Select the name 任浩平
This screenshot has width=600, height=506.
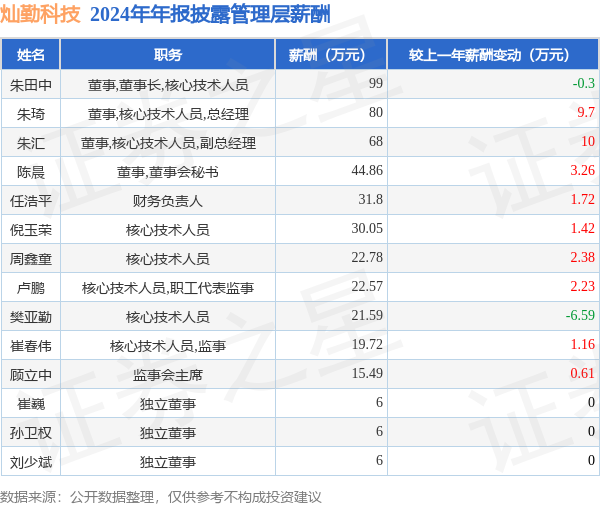tap(31, 201)
